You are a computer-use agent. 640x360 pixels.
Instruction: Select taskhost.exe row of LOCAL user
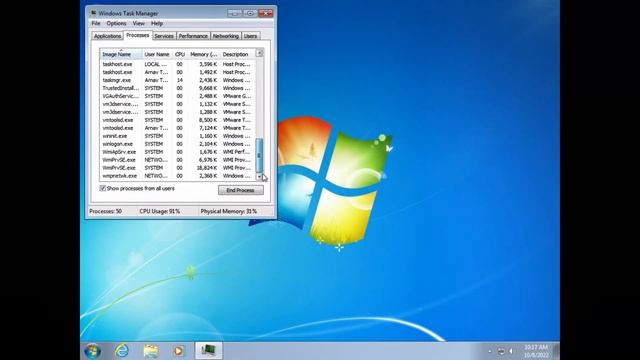[x=177, y=64]
